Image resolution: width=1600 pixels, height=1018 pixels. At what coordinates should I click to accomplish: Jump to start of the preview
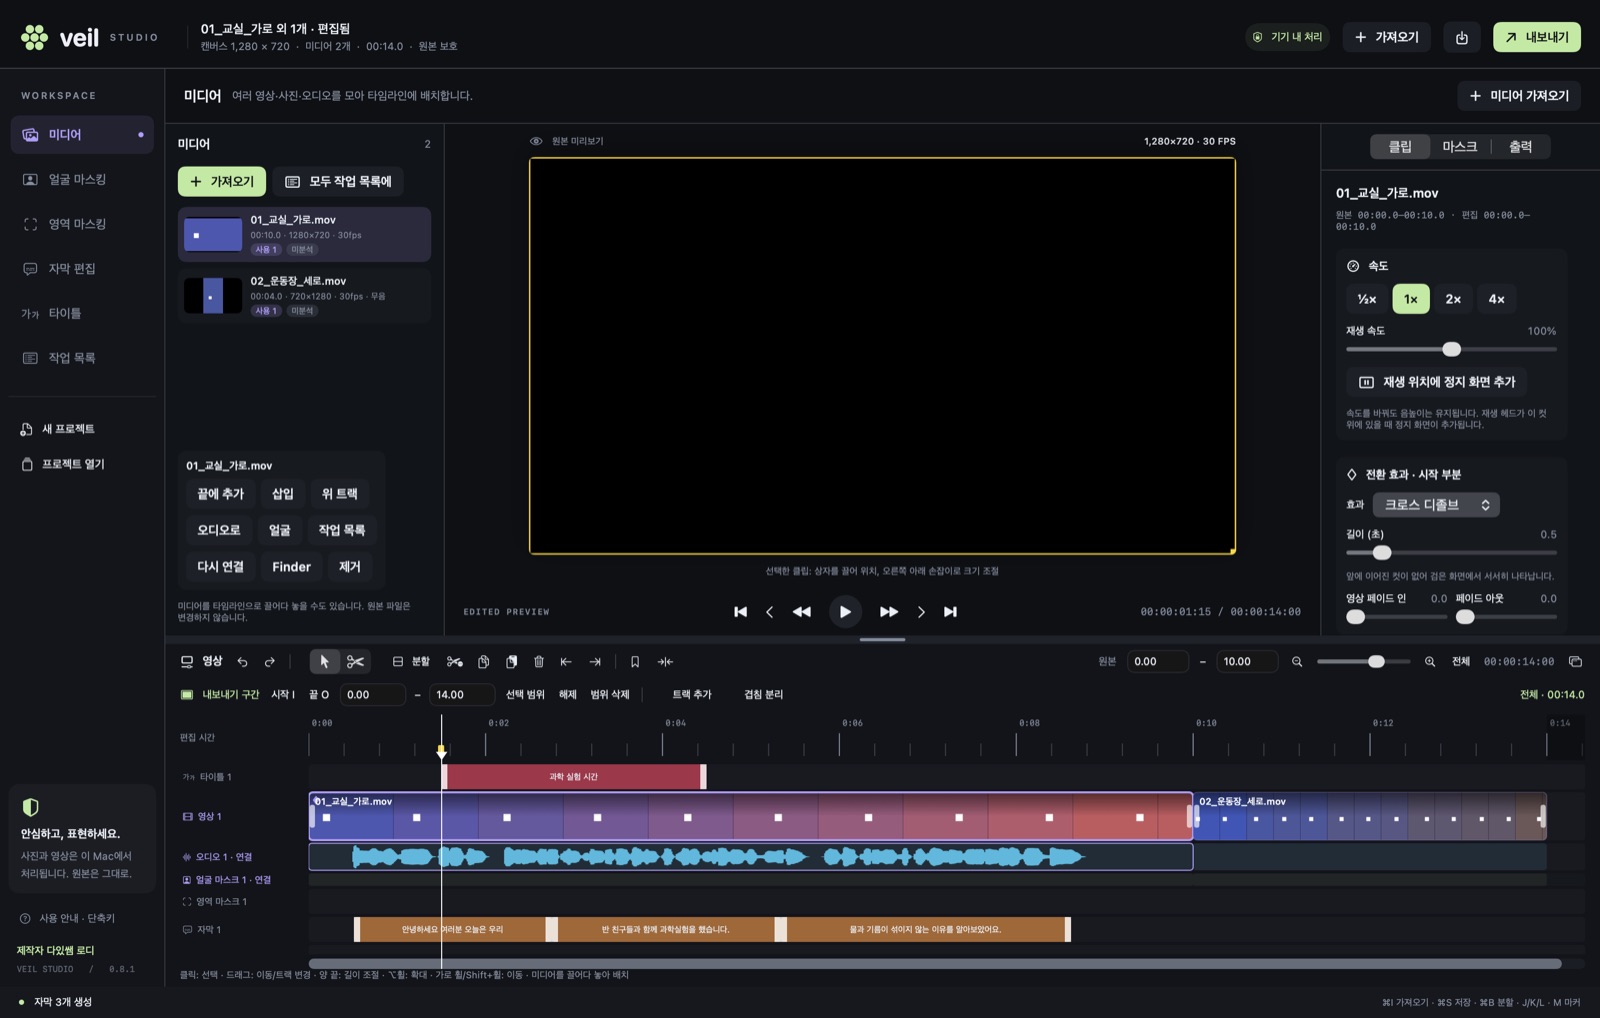740,612
